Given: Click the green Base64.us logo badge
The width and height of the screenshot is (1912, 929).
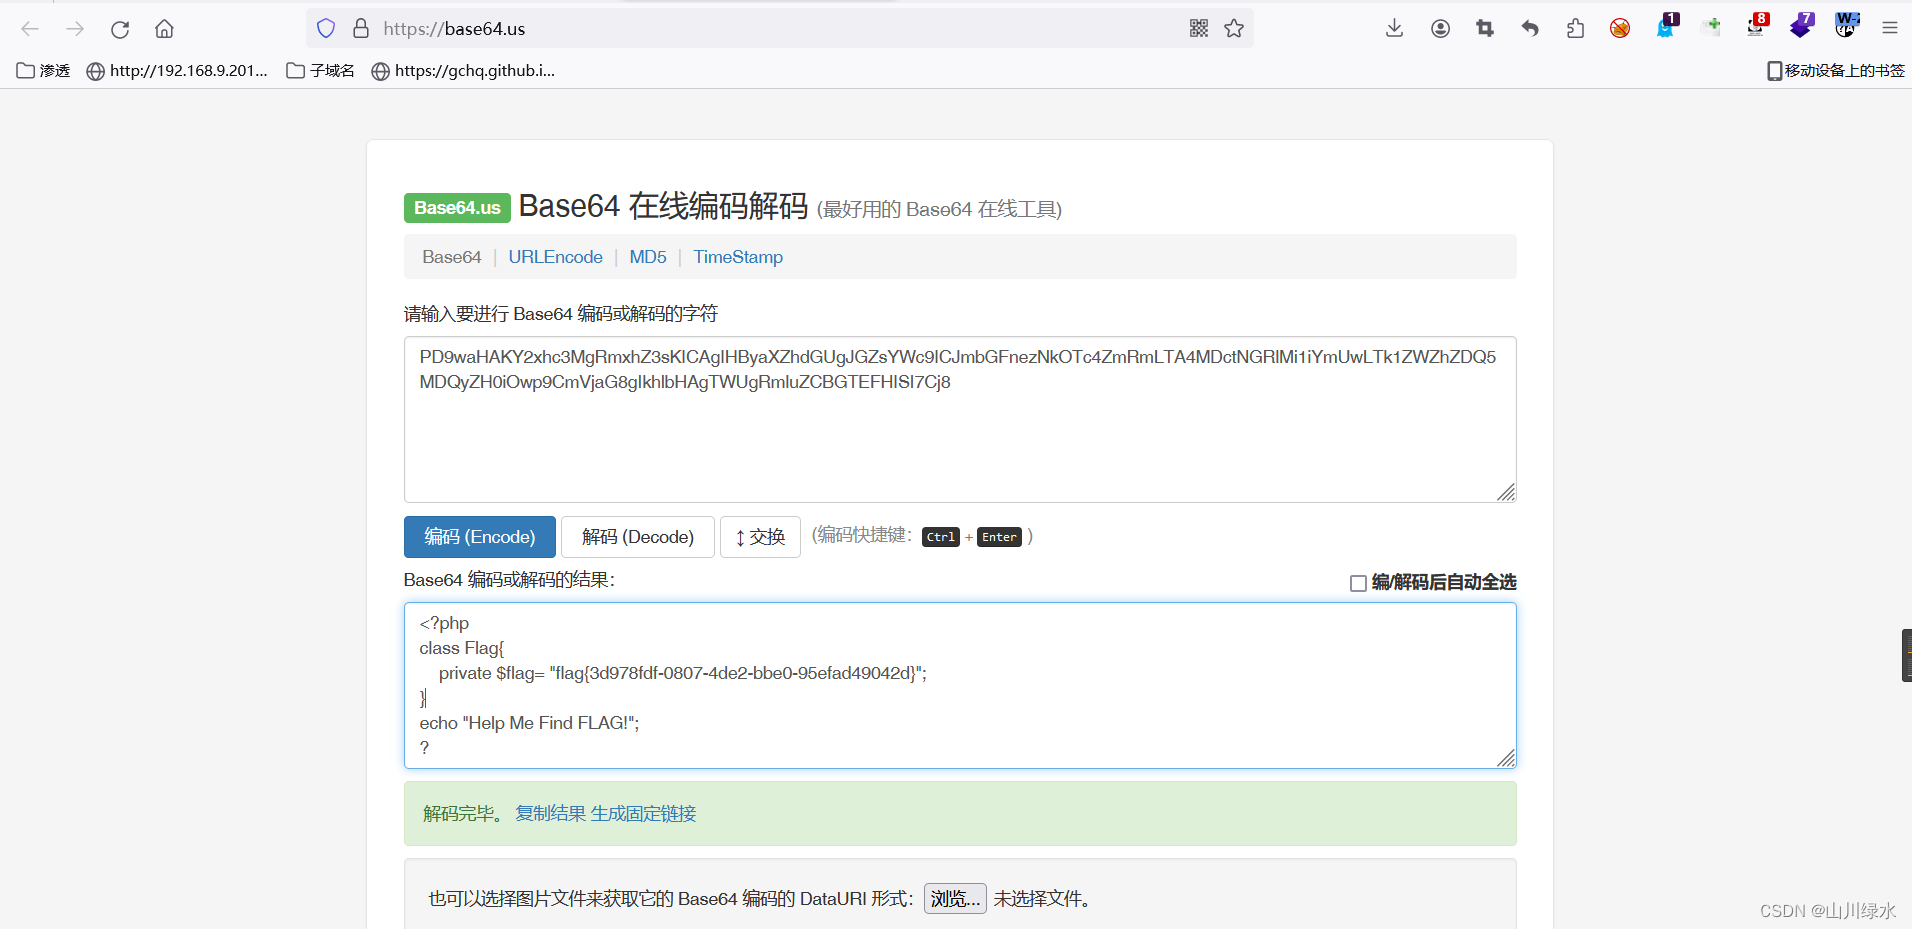Looking at the screenshot, I should click(x=457, y=208).
